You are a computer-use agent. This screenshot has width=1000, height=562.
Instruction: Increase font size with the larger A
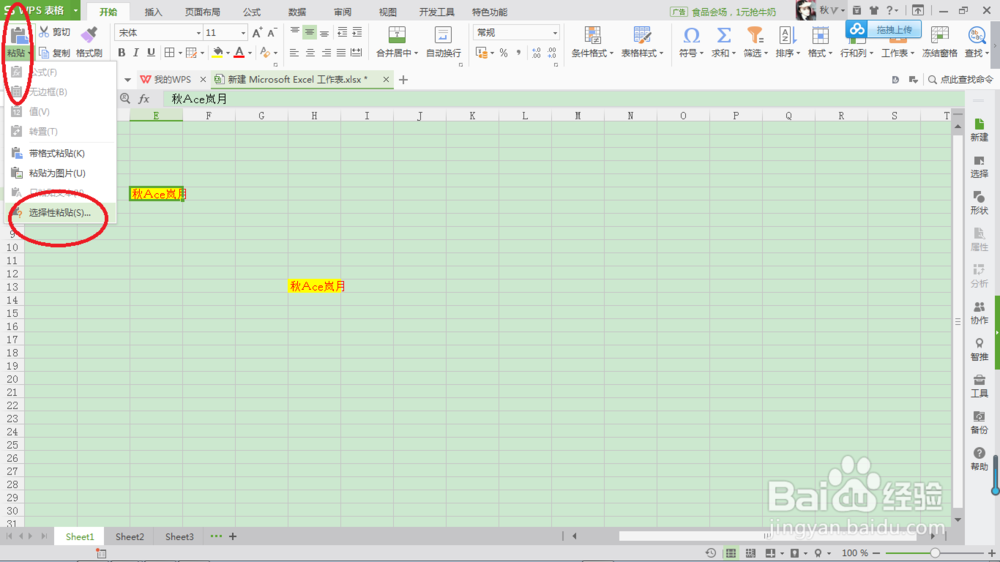pos(256,33)
